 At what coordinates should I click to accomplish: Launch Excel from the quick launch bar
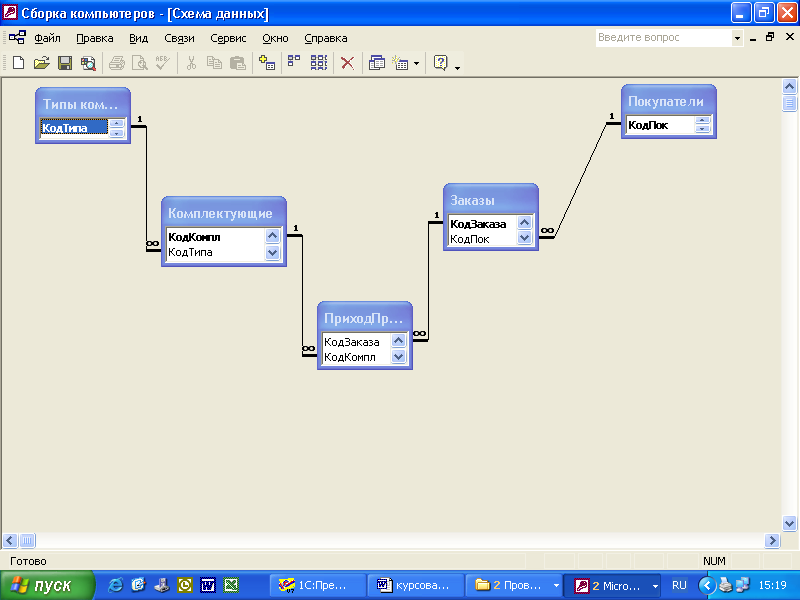tap(231, 585)
